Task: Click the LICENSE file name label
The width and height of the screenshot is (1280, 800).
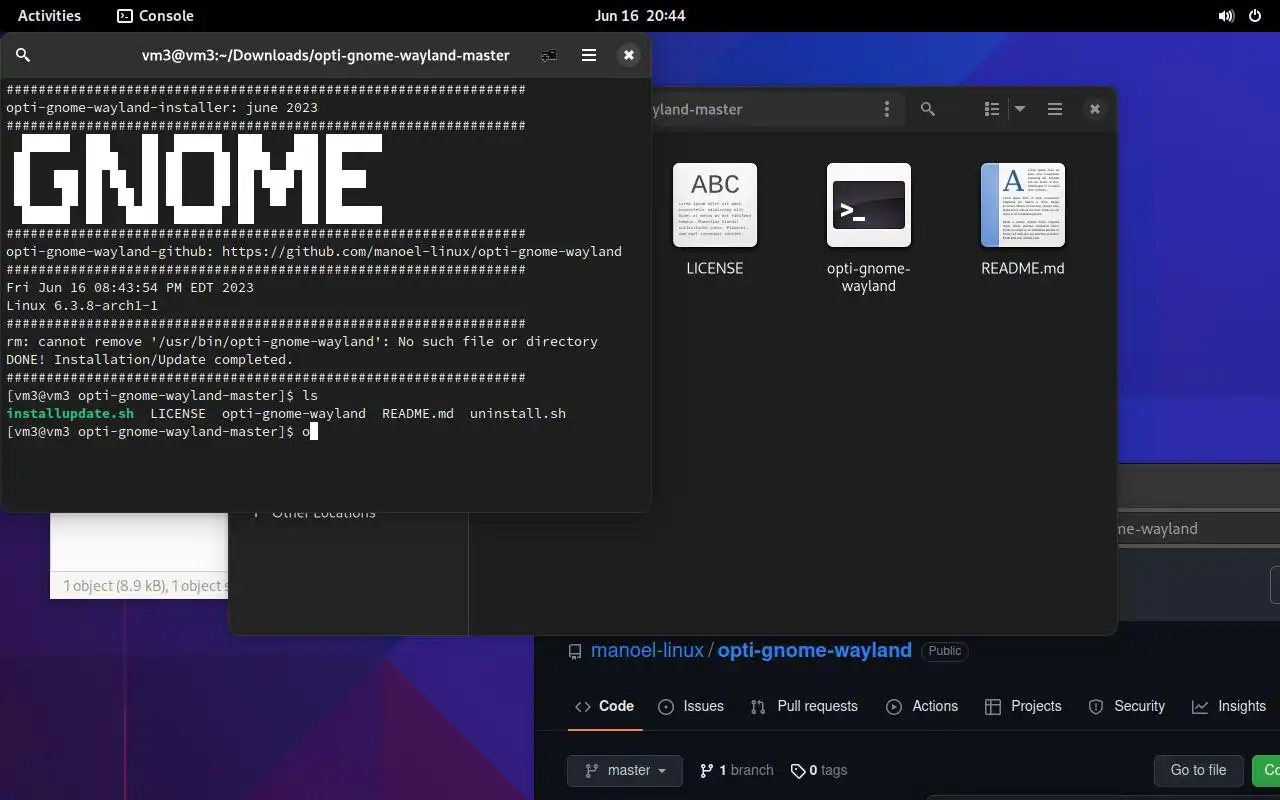Action: [x=715, y=268]
